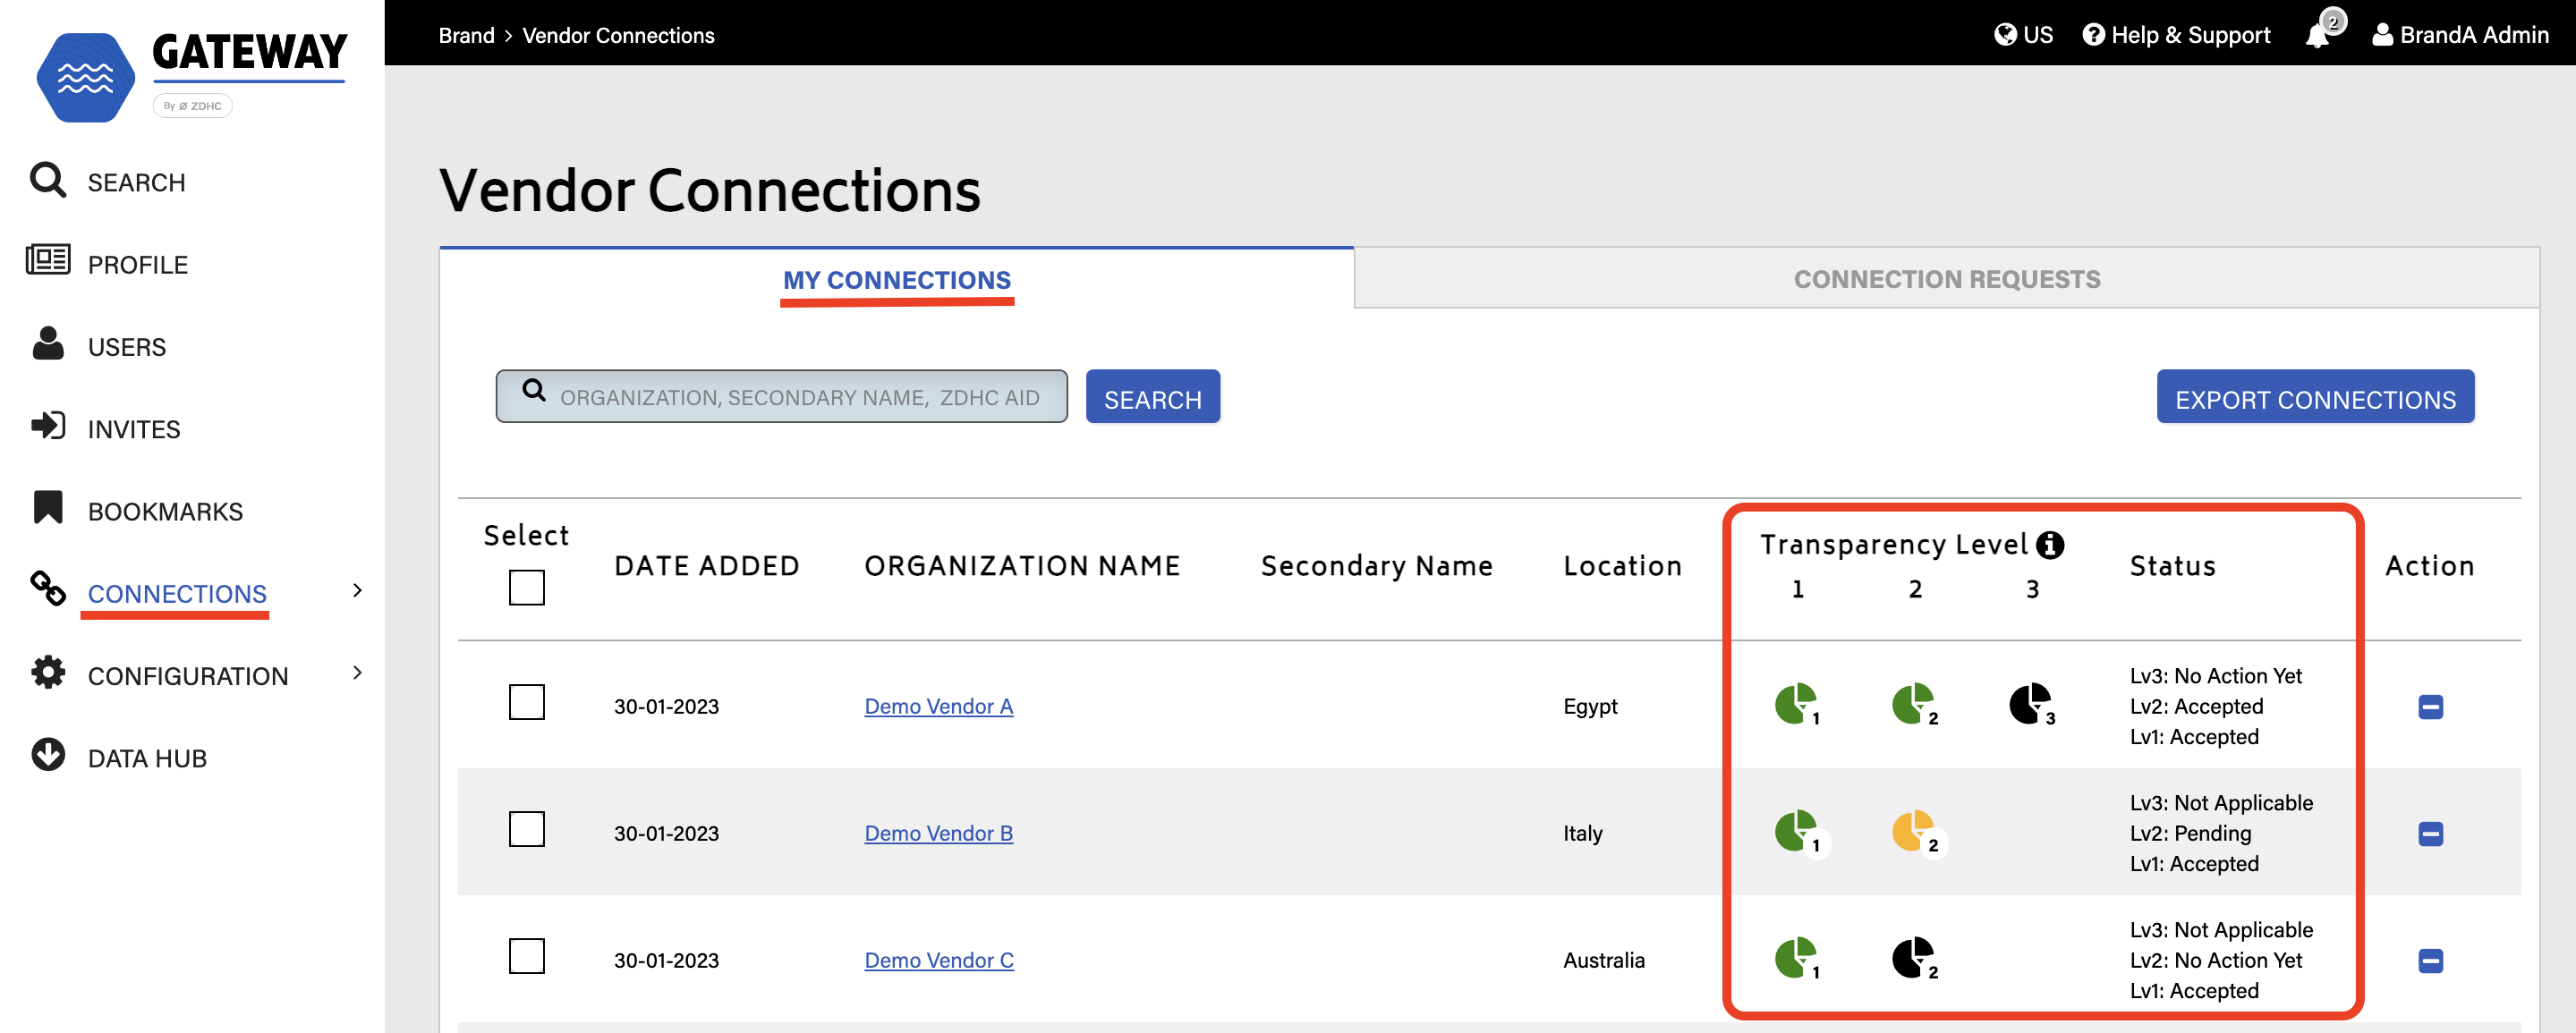Viewport: 2576px width, 1033px height.
Task: Tick the checkbox for Demo Vendor A
Action: 526,702
